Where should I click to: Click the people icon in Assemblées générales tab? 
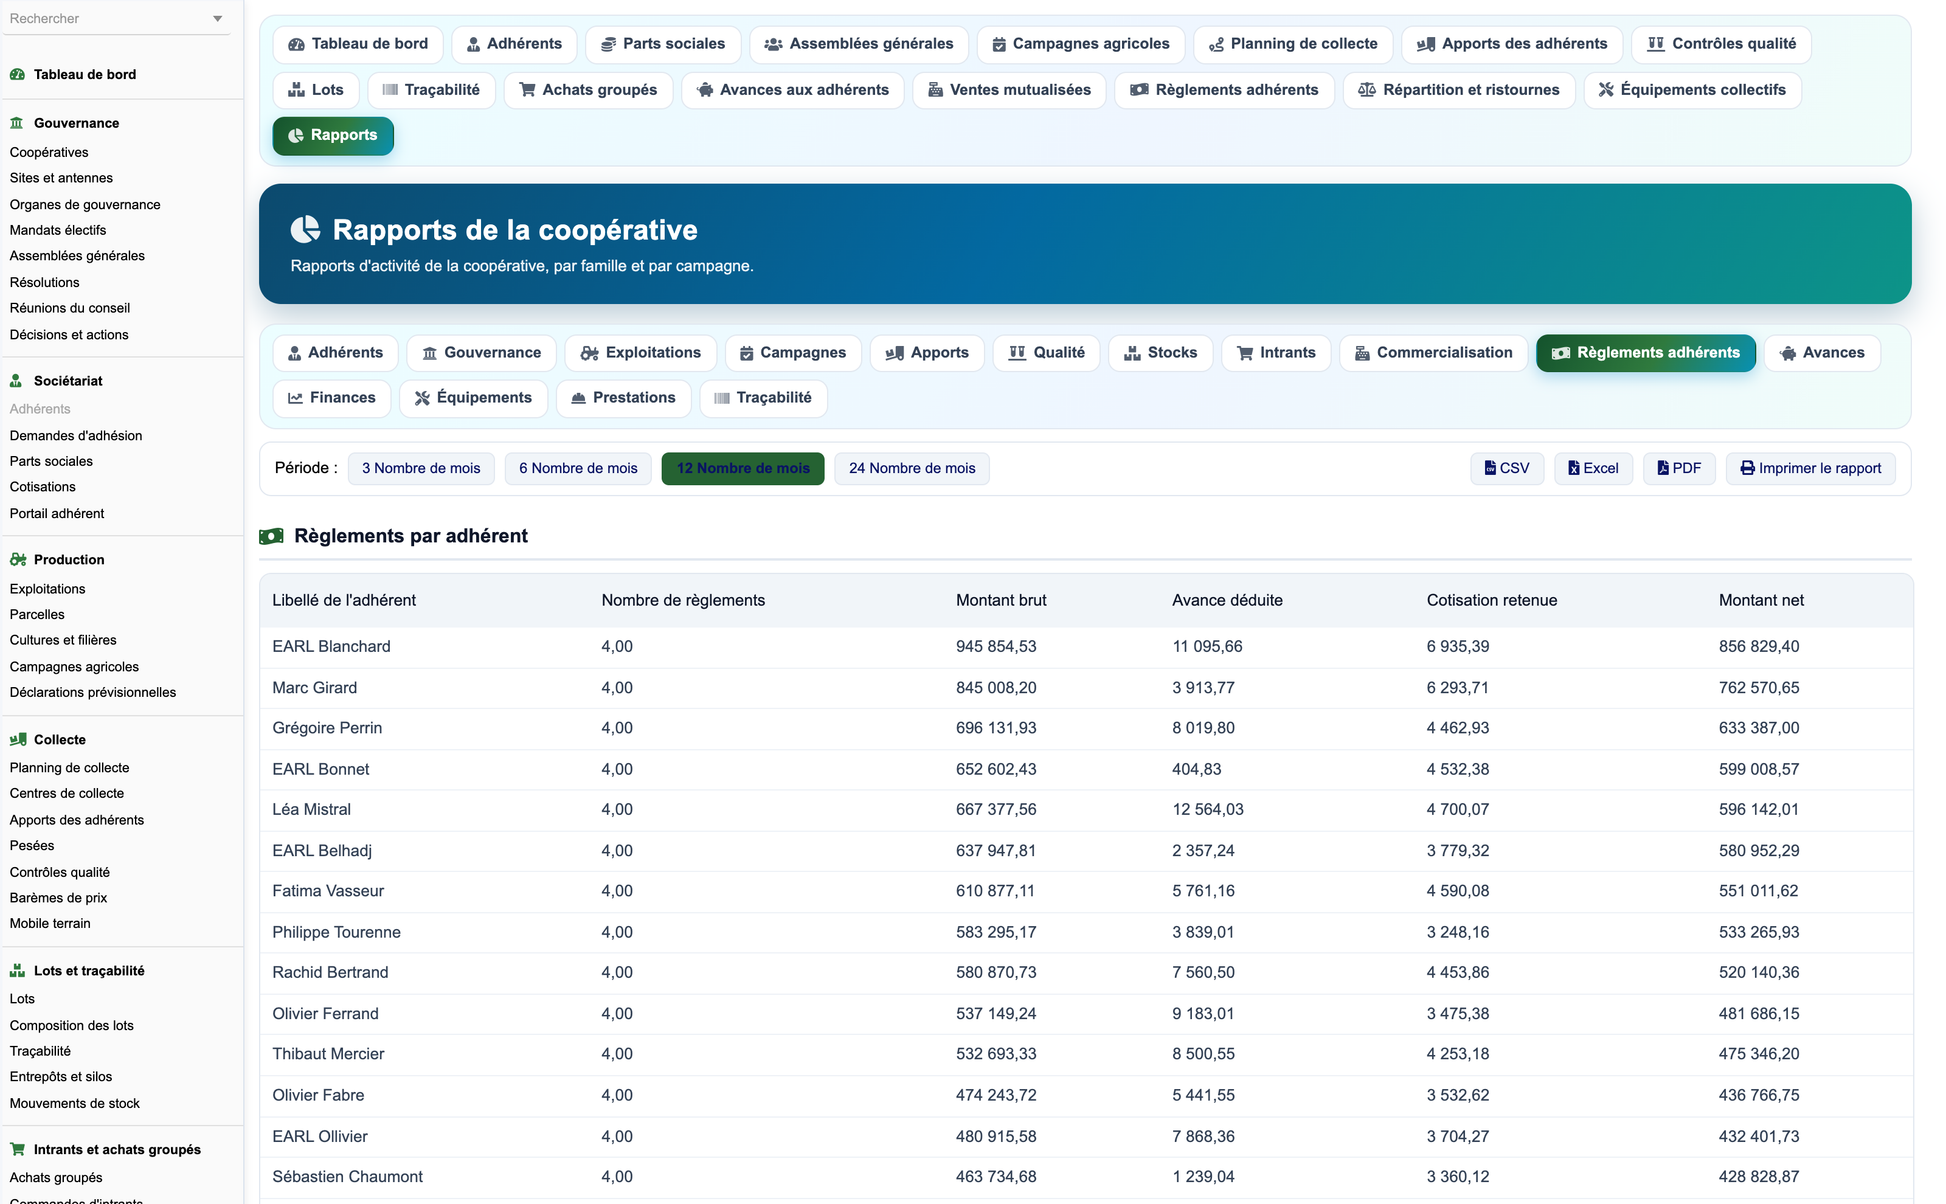(x=773, y=44)
